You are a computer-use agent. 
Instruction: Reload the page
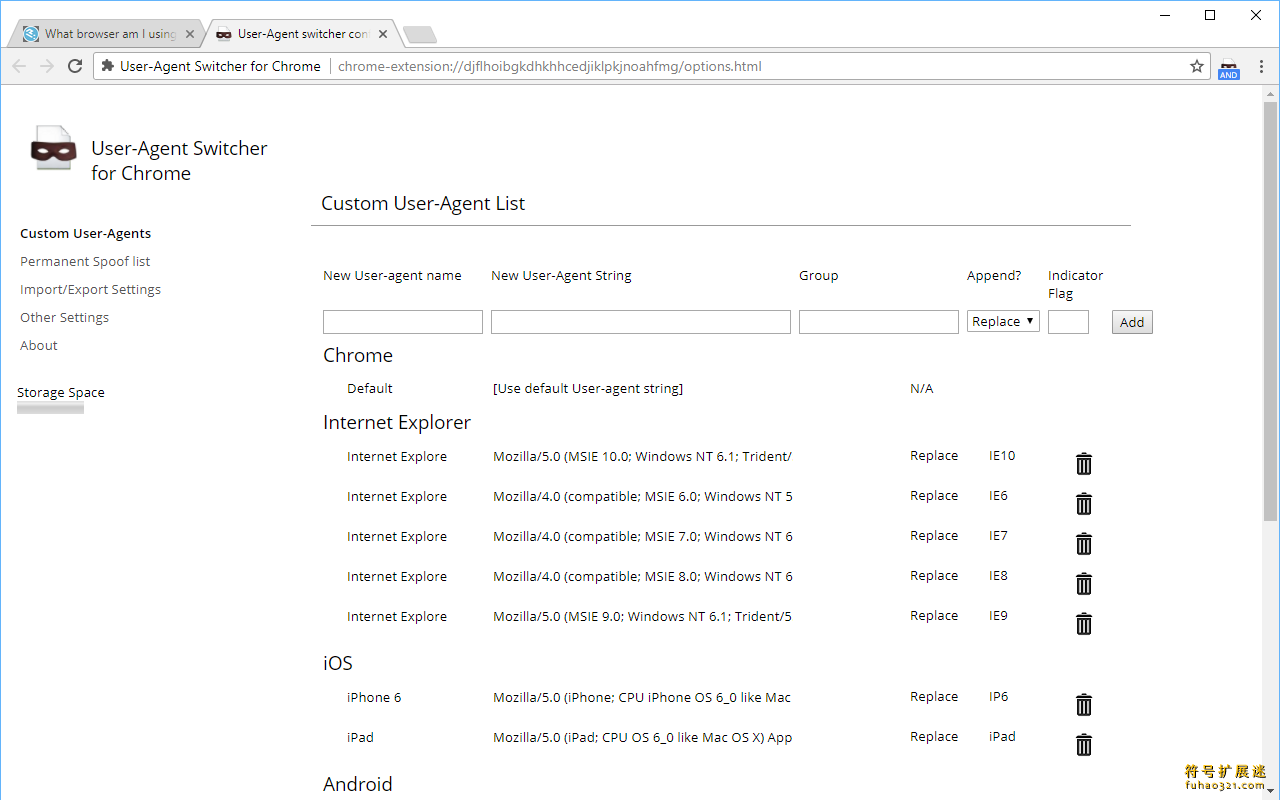(75, 66)
